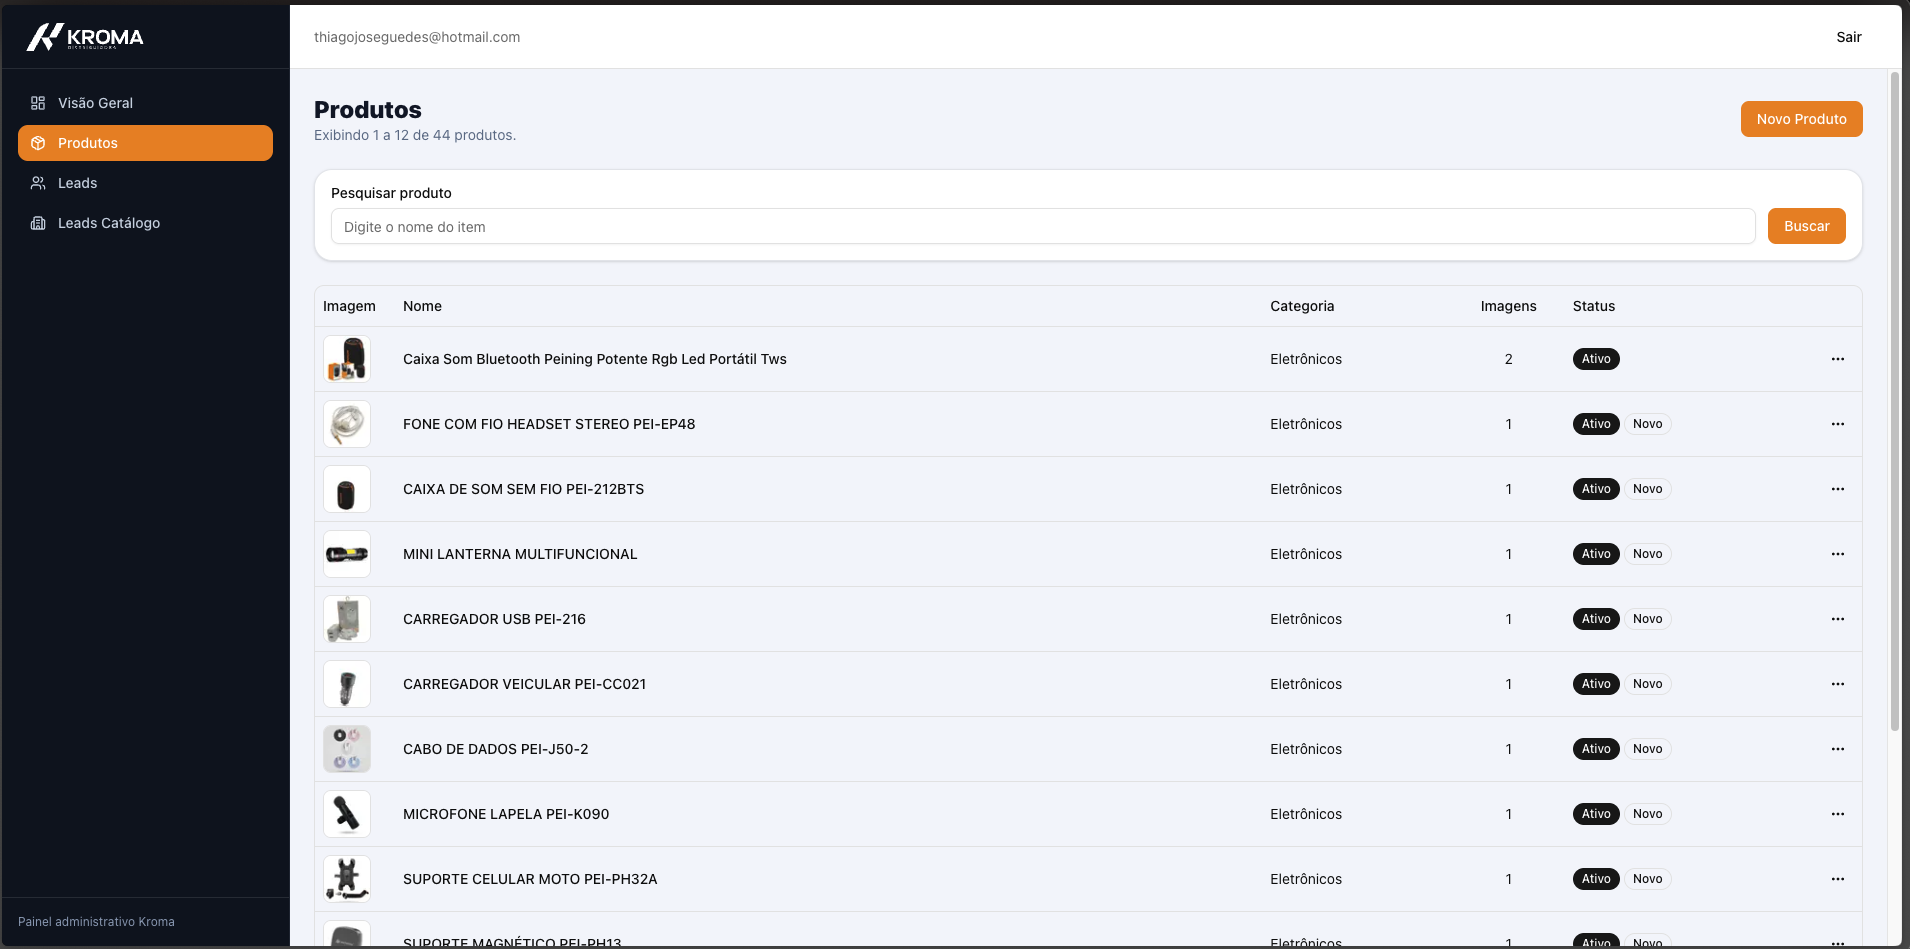The width and height of the screenshot is (1910, 949).
Task: Click the Nome column header
Action: [x=422, y=306]
